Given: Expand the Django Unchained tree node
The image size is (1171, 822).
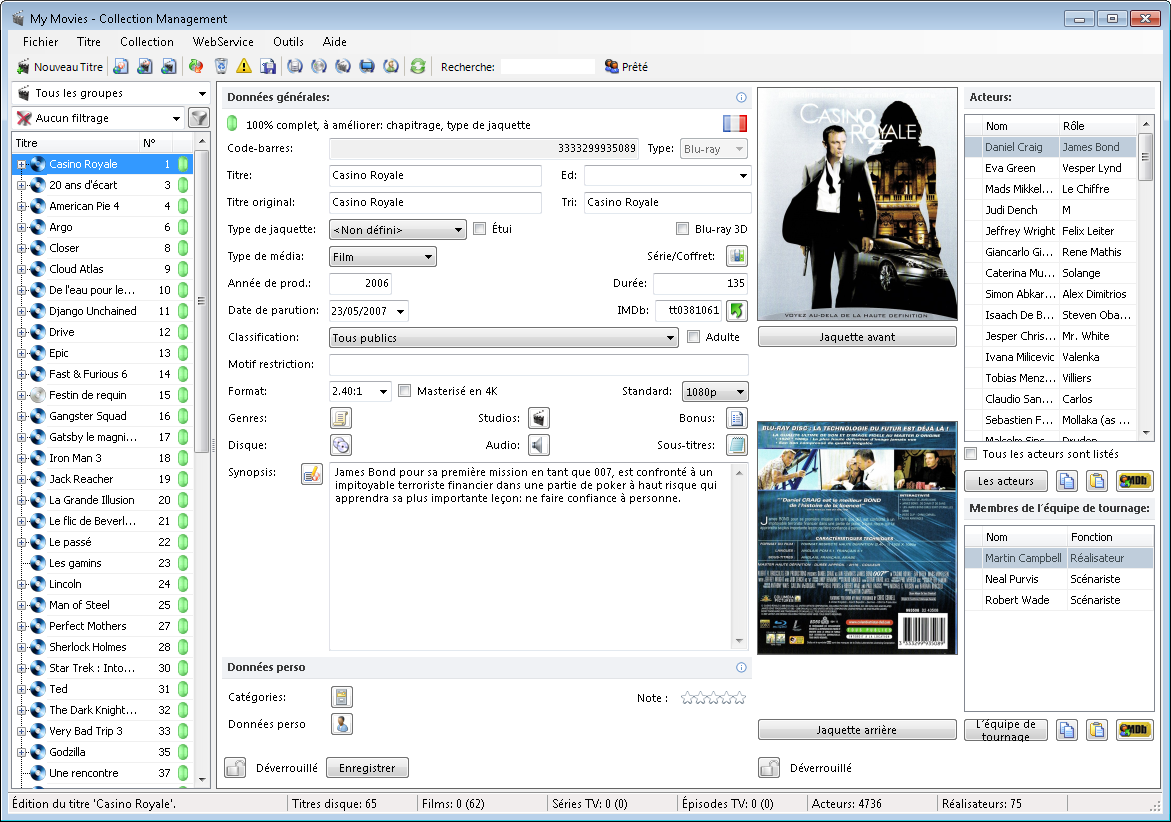Looking at the screenshot, I should coord(22,311).
